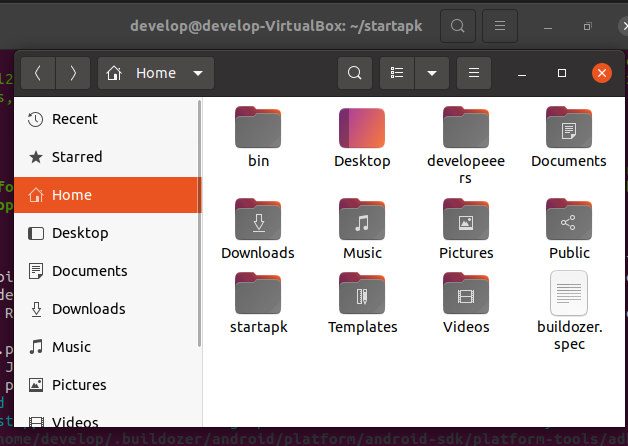The height and width of the screenshot is (446, 628).
Task: Select Home in the sidebar
Action: pos(107,195)
